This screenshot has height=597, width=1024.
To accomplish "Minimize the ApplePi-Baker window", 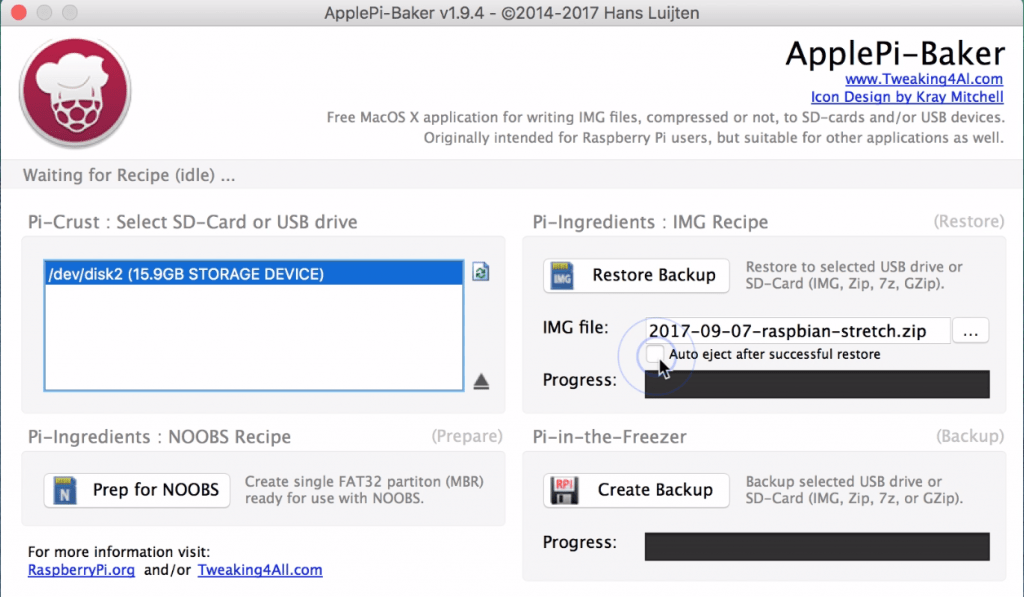I will coord(42,13).
